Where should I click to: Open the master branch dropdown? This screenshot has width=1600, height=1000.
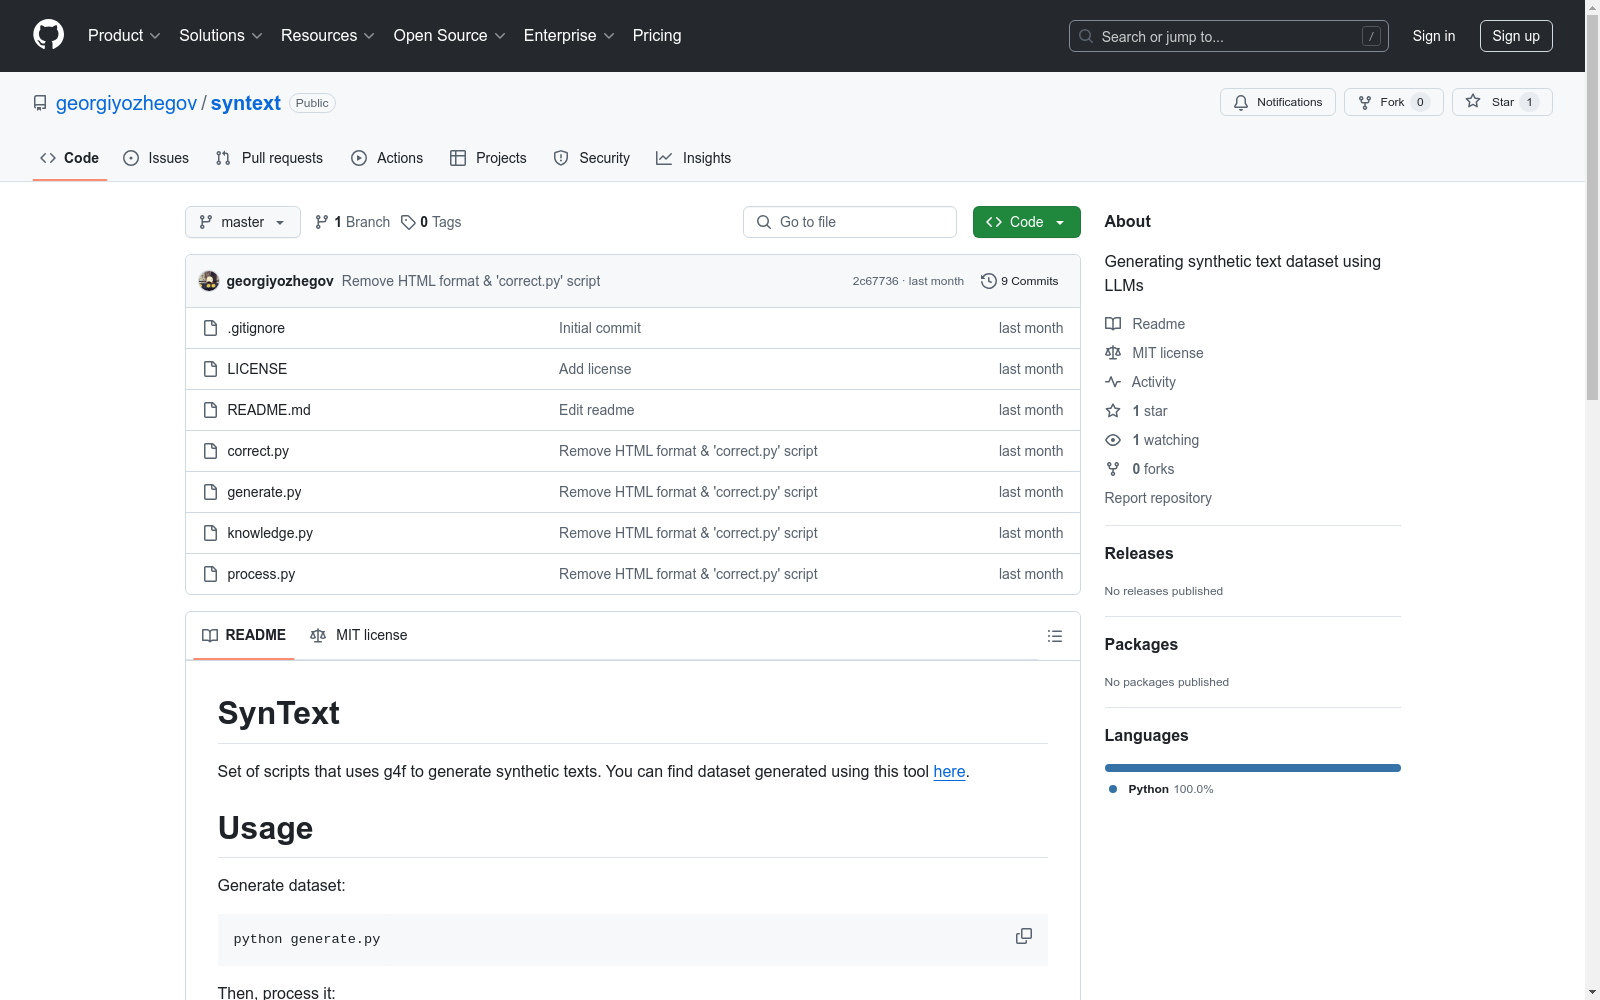pos(243,222)
